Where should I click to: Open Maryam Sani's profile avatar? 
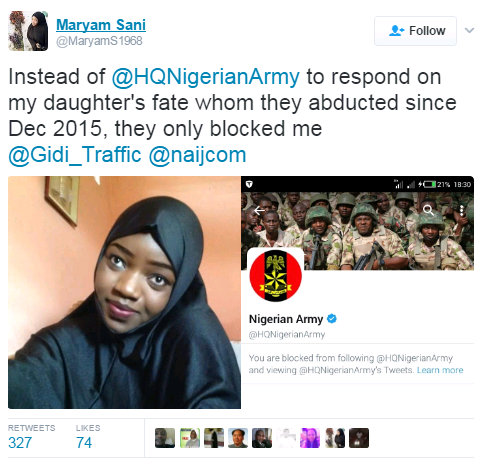[x=28, y=31]
